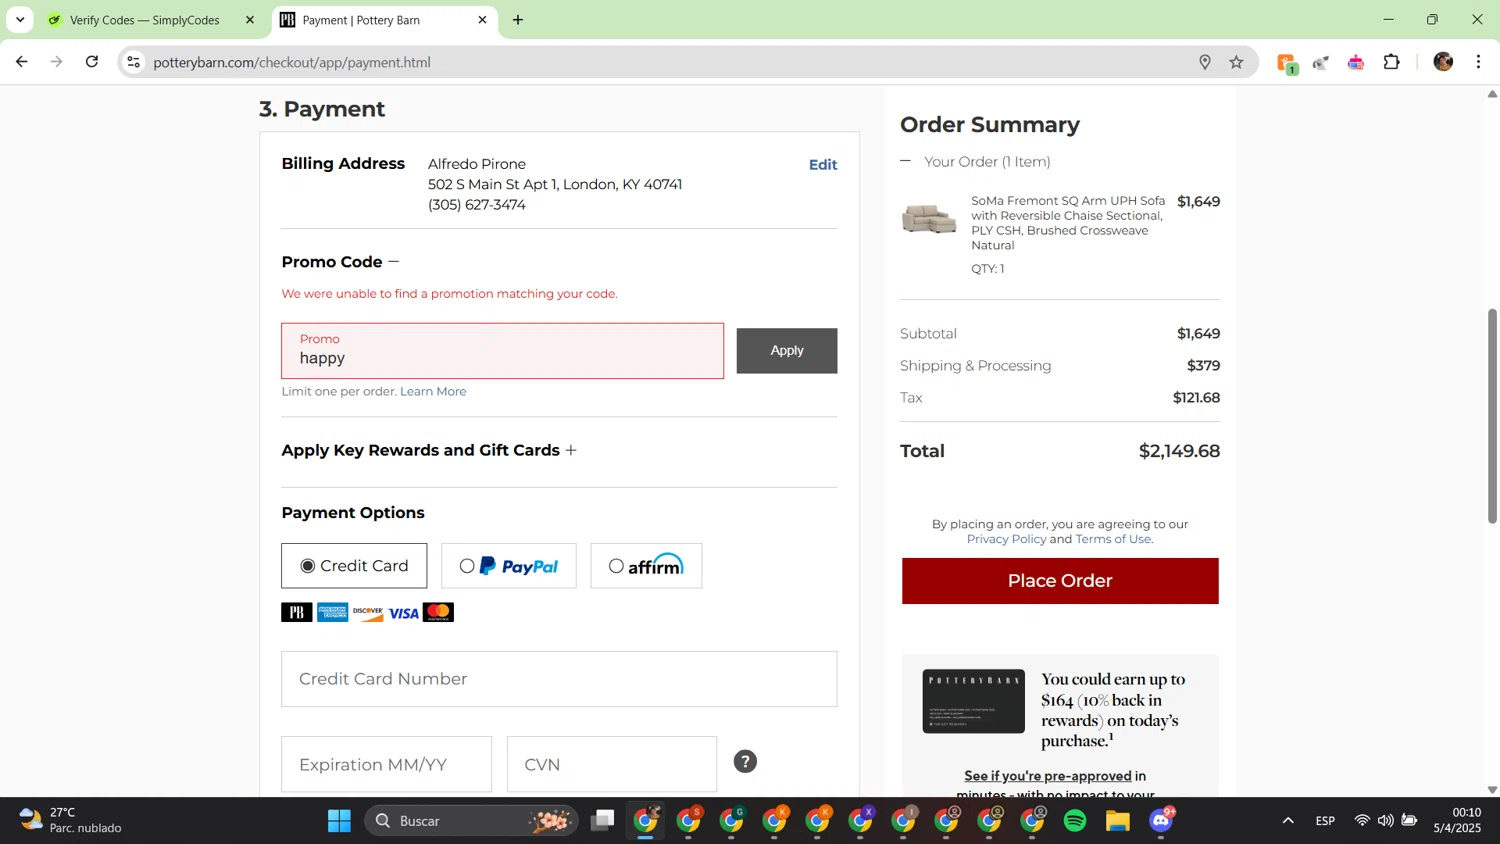The height and width of the screenshot is (844, 1500).
Task: Focus the Expiration MM/YY field
Action: (386, 764)
